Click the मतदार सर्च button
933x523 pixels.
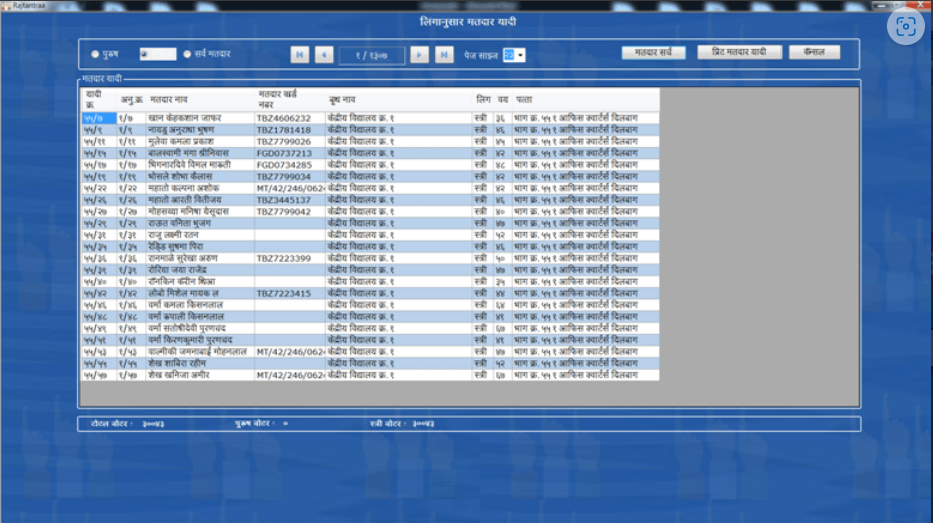click(652, 52)
